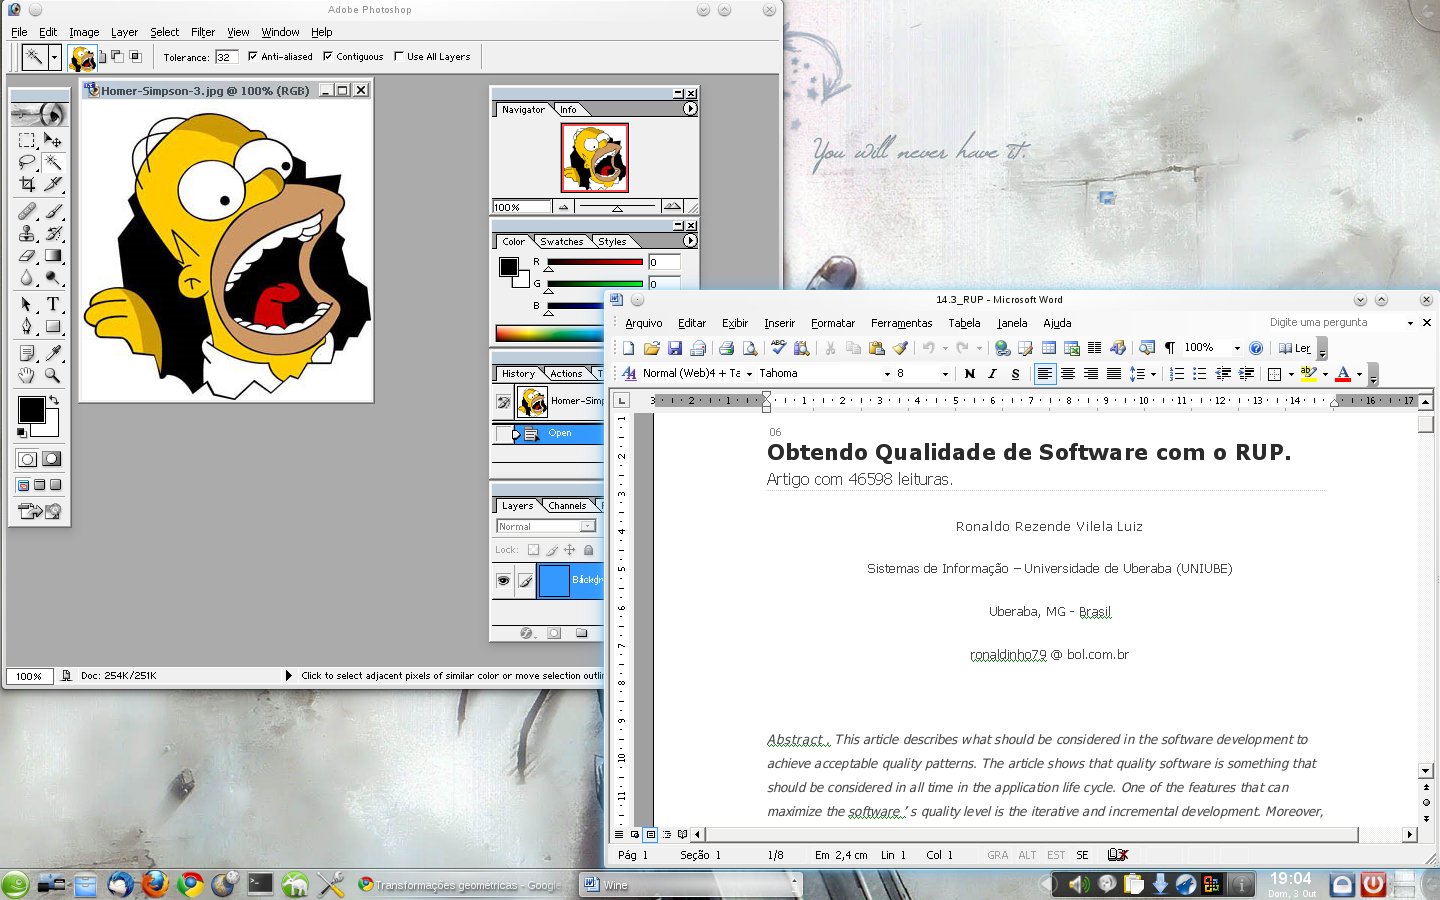The image size is (1440, 900).
Task: Select the Type tool in Photoshop toolbox
Action: click(53, 304)
